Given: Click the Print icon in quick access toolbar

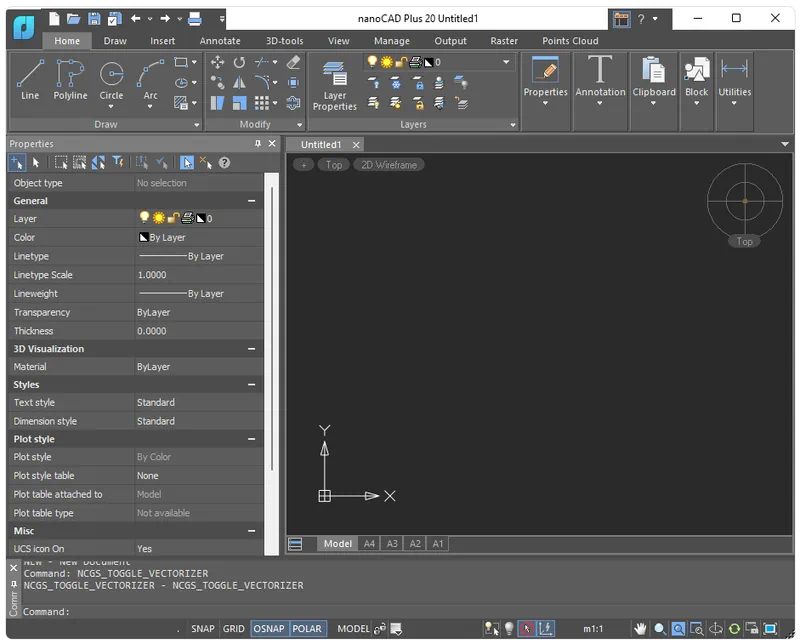Looking at the screenshot, I should (x=194, y=19).
